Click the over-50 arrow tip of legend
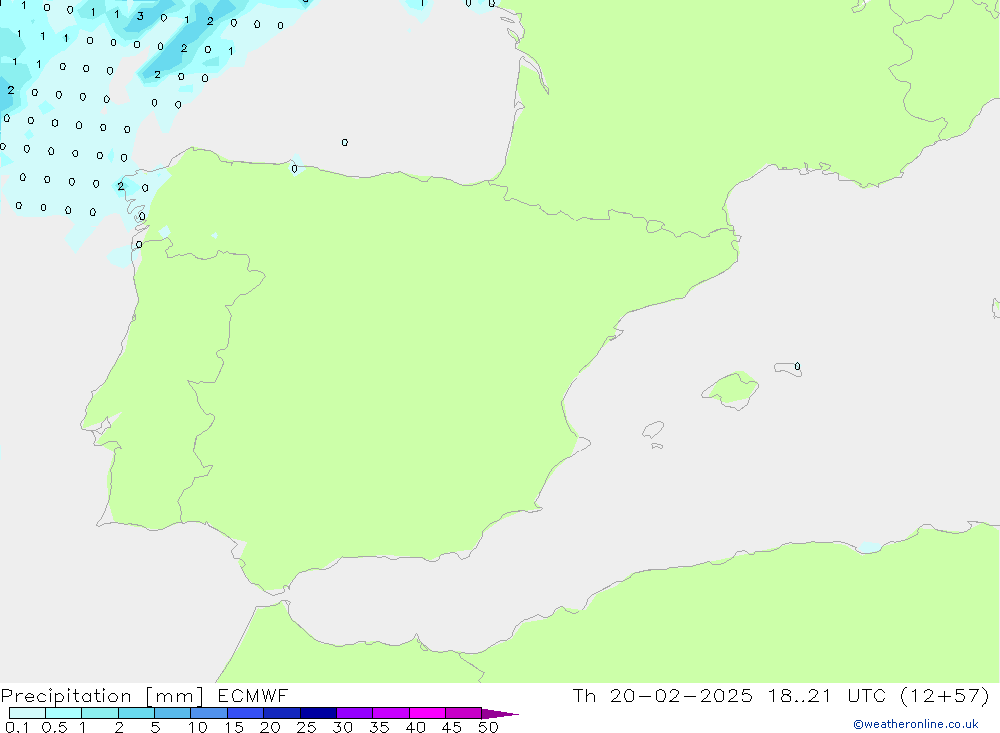The height and width of the screenshot is (733, 1000). tap(500, 714)
